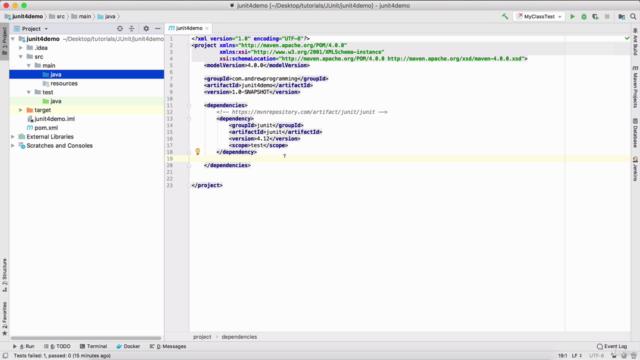Expand the .idea folder arrow
Screen dimensions: 640x360
coord(21,48)
